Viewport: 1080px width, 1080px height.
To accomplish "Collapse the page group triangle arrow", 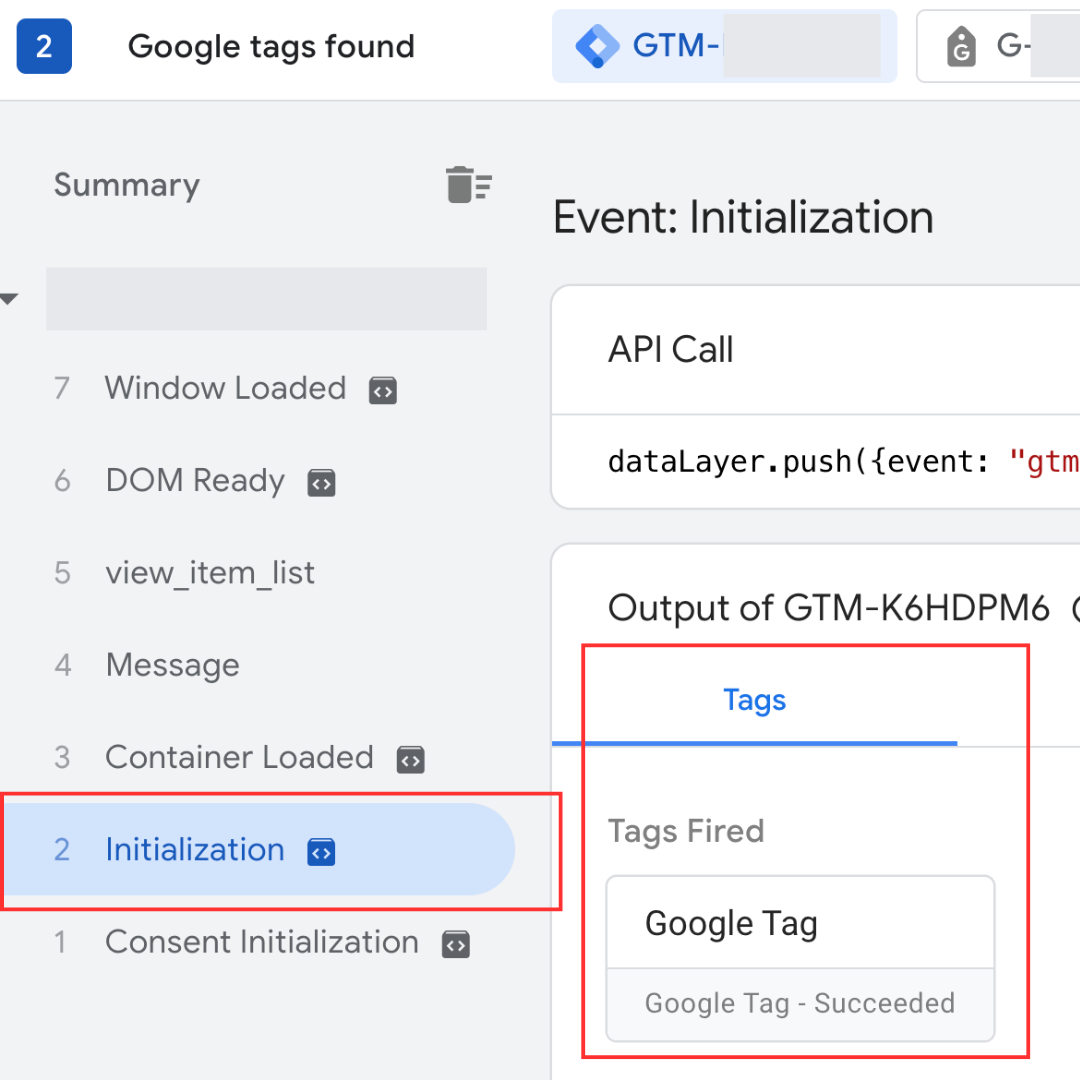I will (x=9, y=299).
